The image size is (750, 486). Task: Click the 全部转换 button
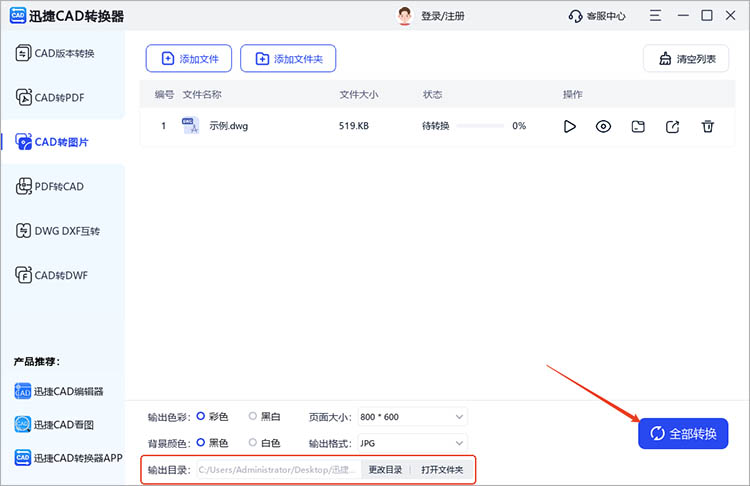pos(683,433)
